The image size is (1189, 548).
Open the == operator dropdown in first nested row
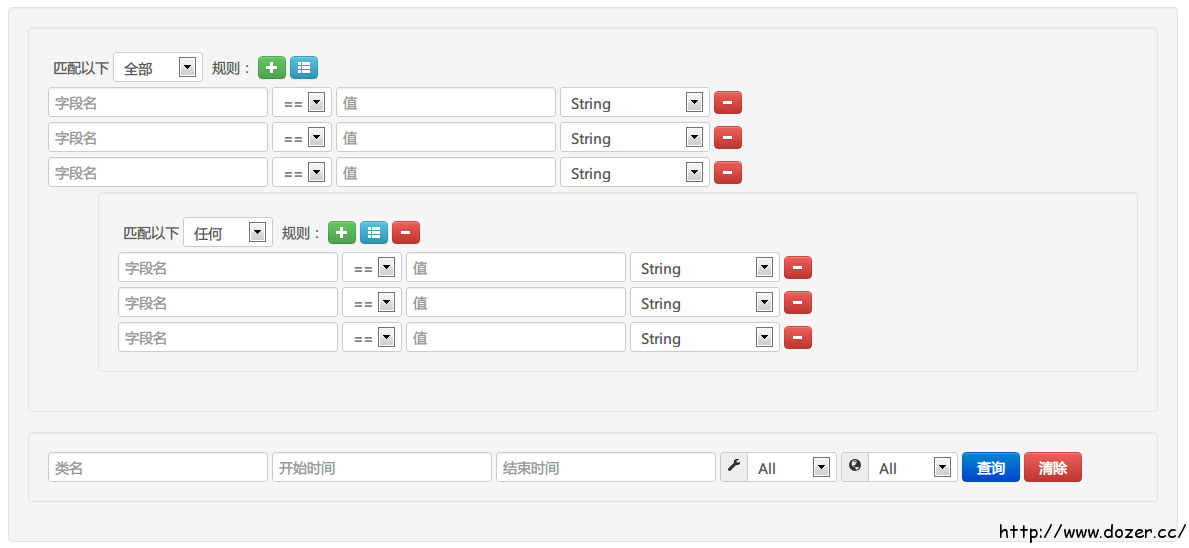[x=372, y=268]
